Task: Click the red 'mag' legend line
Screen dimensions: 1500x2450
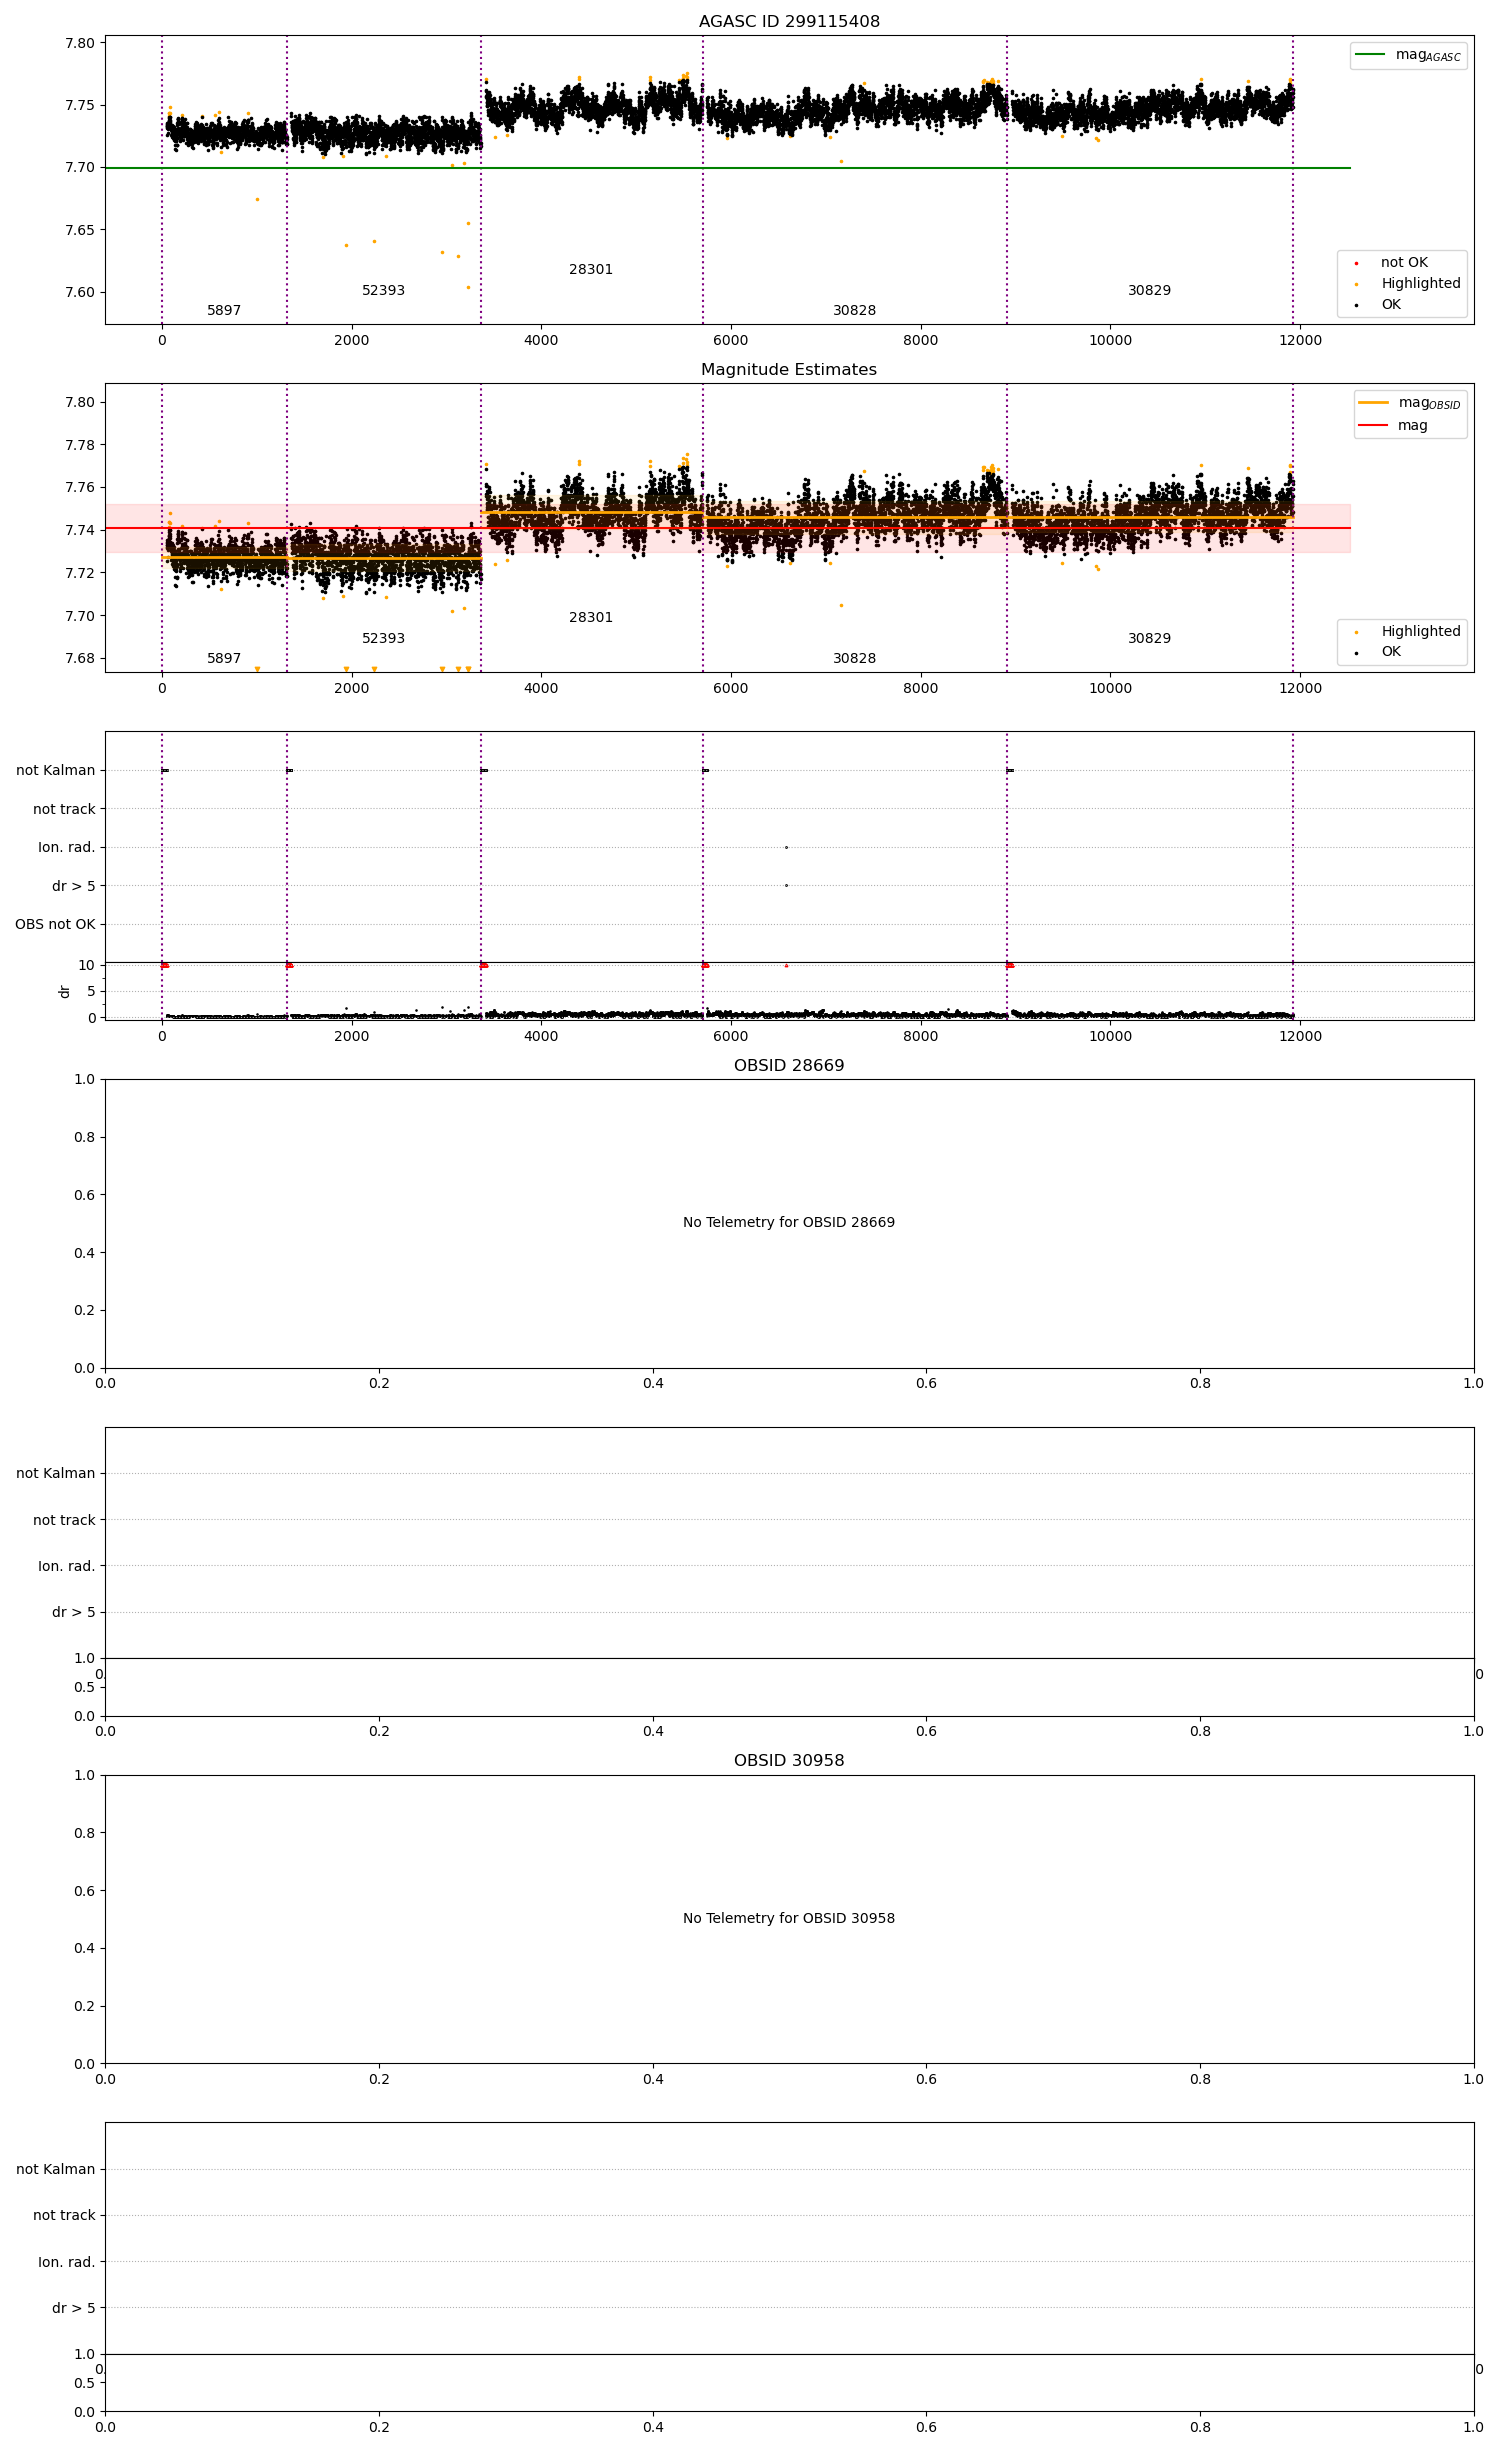Action: (x=1374, y=426)
